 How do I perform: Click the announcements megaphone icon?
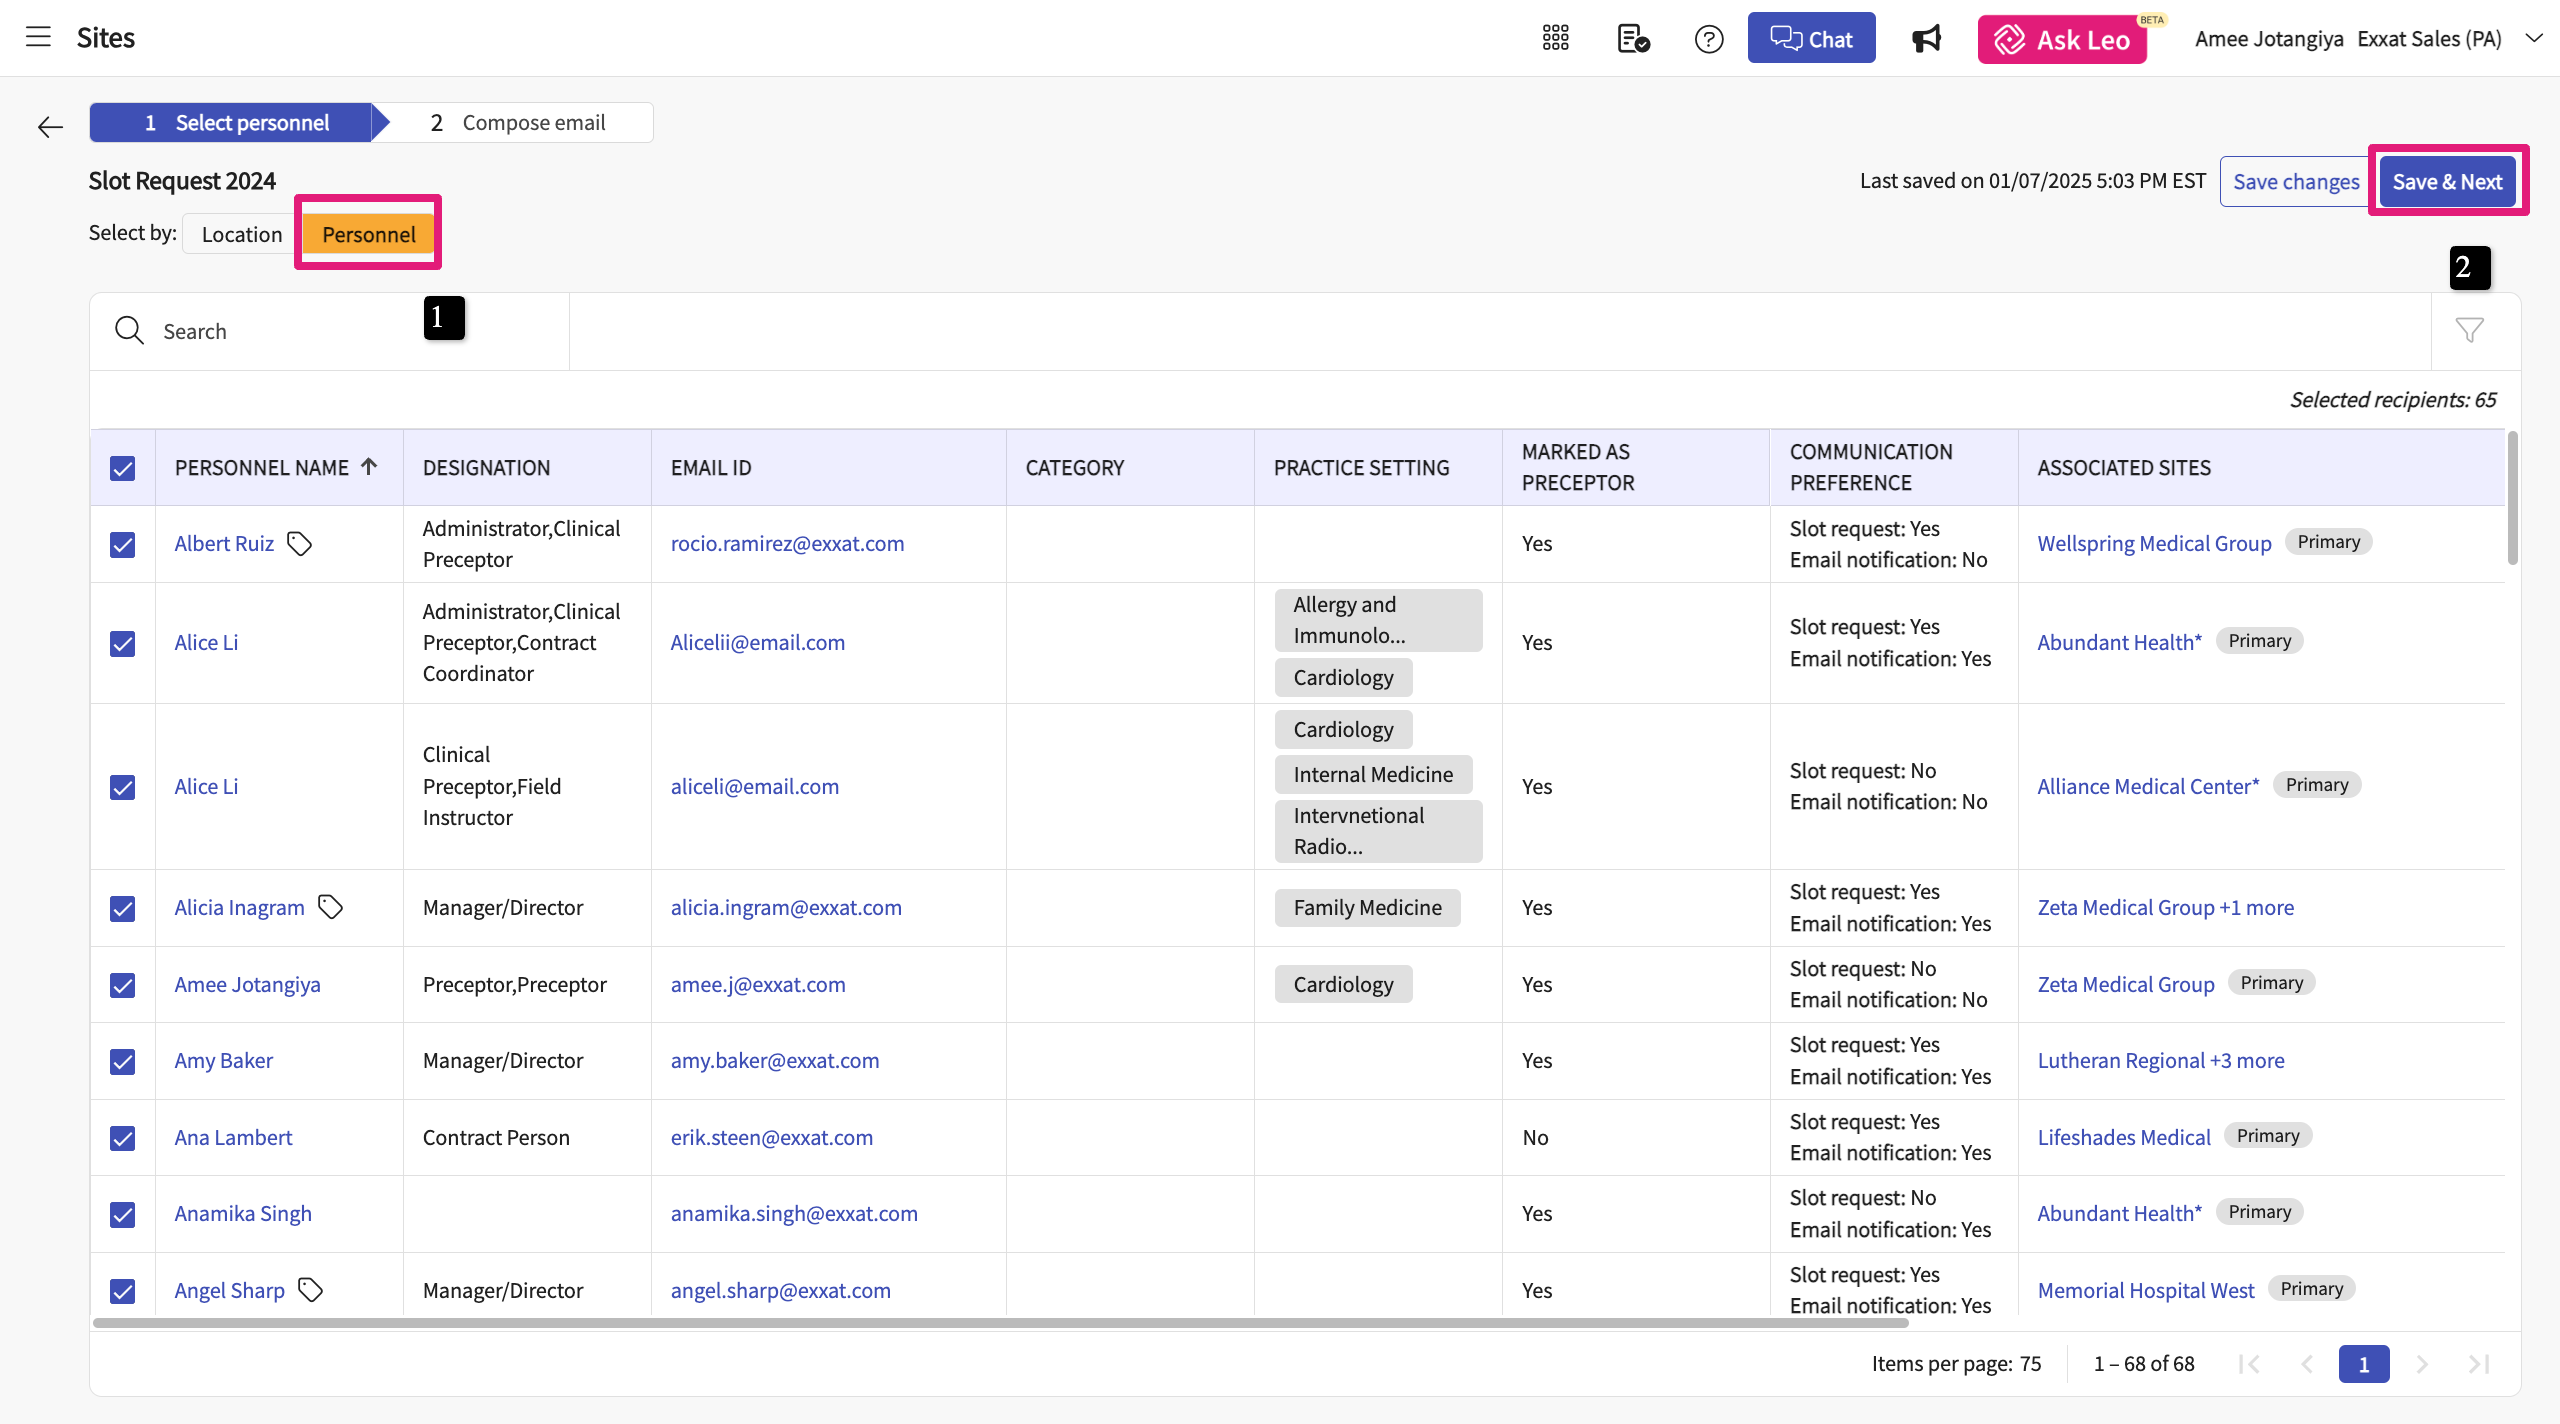(1926, 39)
